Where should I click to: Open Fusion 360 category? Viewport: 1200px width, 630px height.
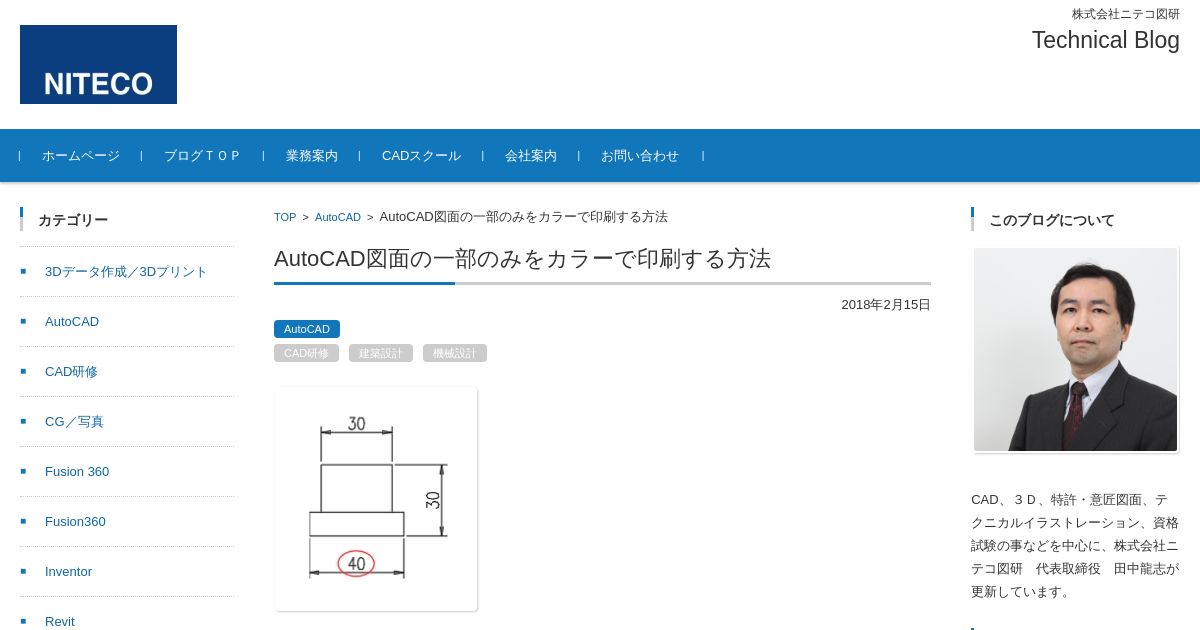click(x=77, y=472)
